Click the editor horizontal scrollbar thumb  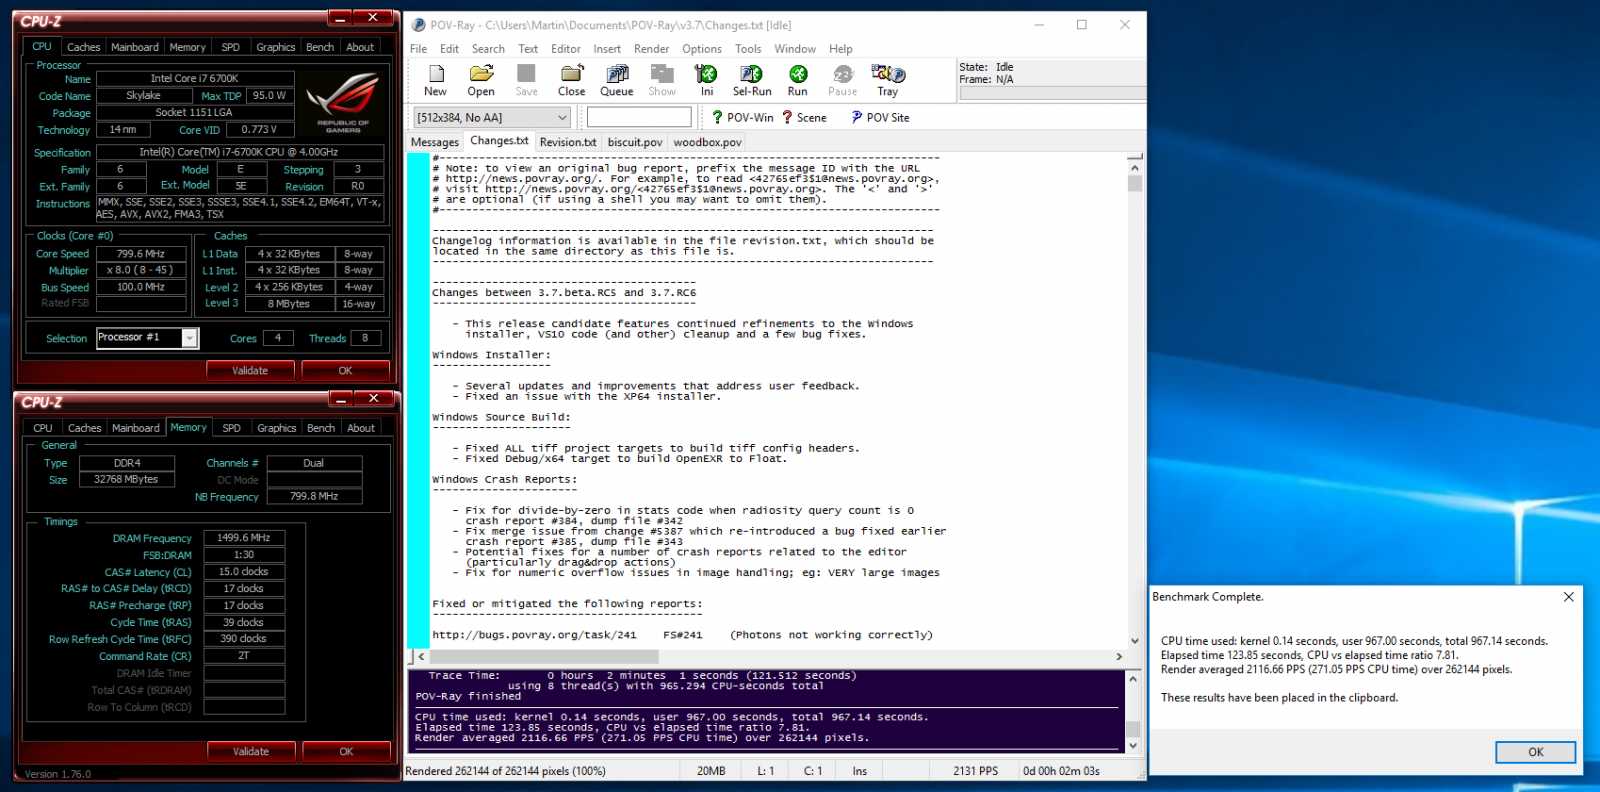point(544,657)
